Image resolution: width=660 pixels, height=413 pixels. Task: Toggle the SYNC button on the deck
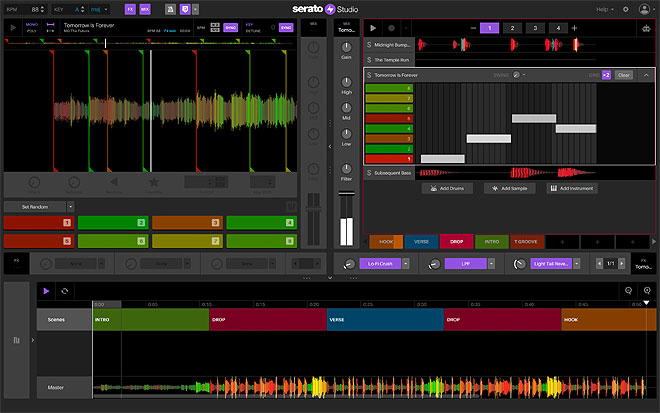click(x=229, y=28)
